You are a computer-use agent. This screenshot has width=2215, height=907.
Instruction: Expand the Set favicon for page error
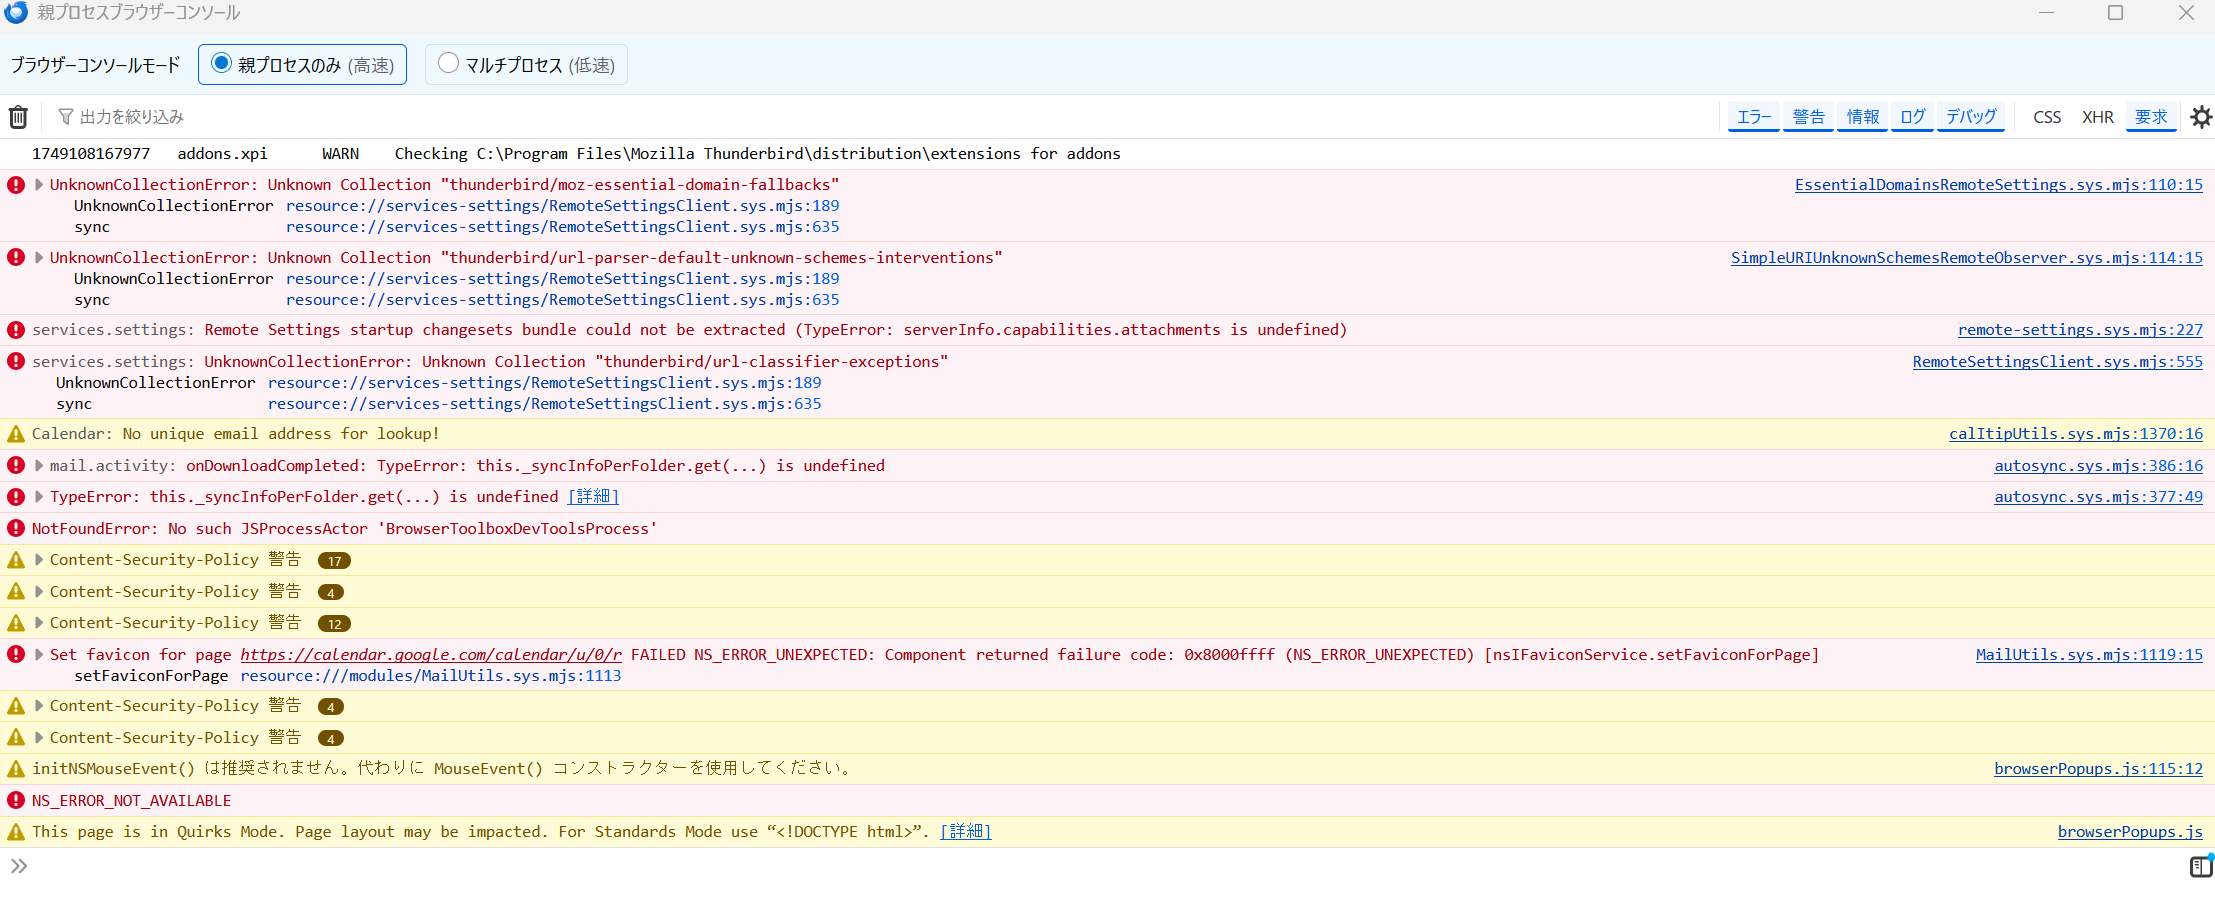(39, 655)
